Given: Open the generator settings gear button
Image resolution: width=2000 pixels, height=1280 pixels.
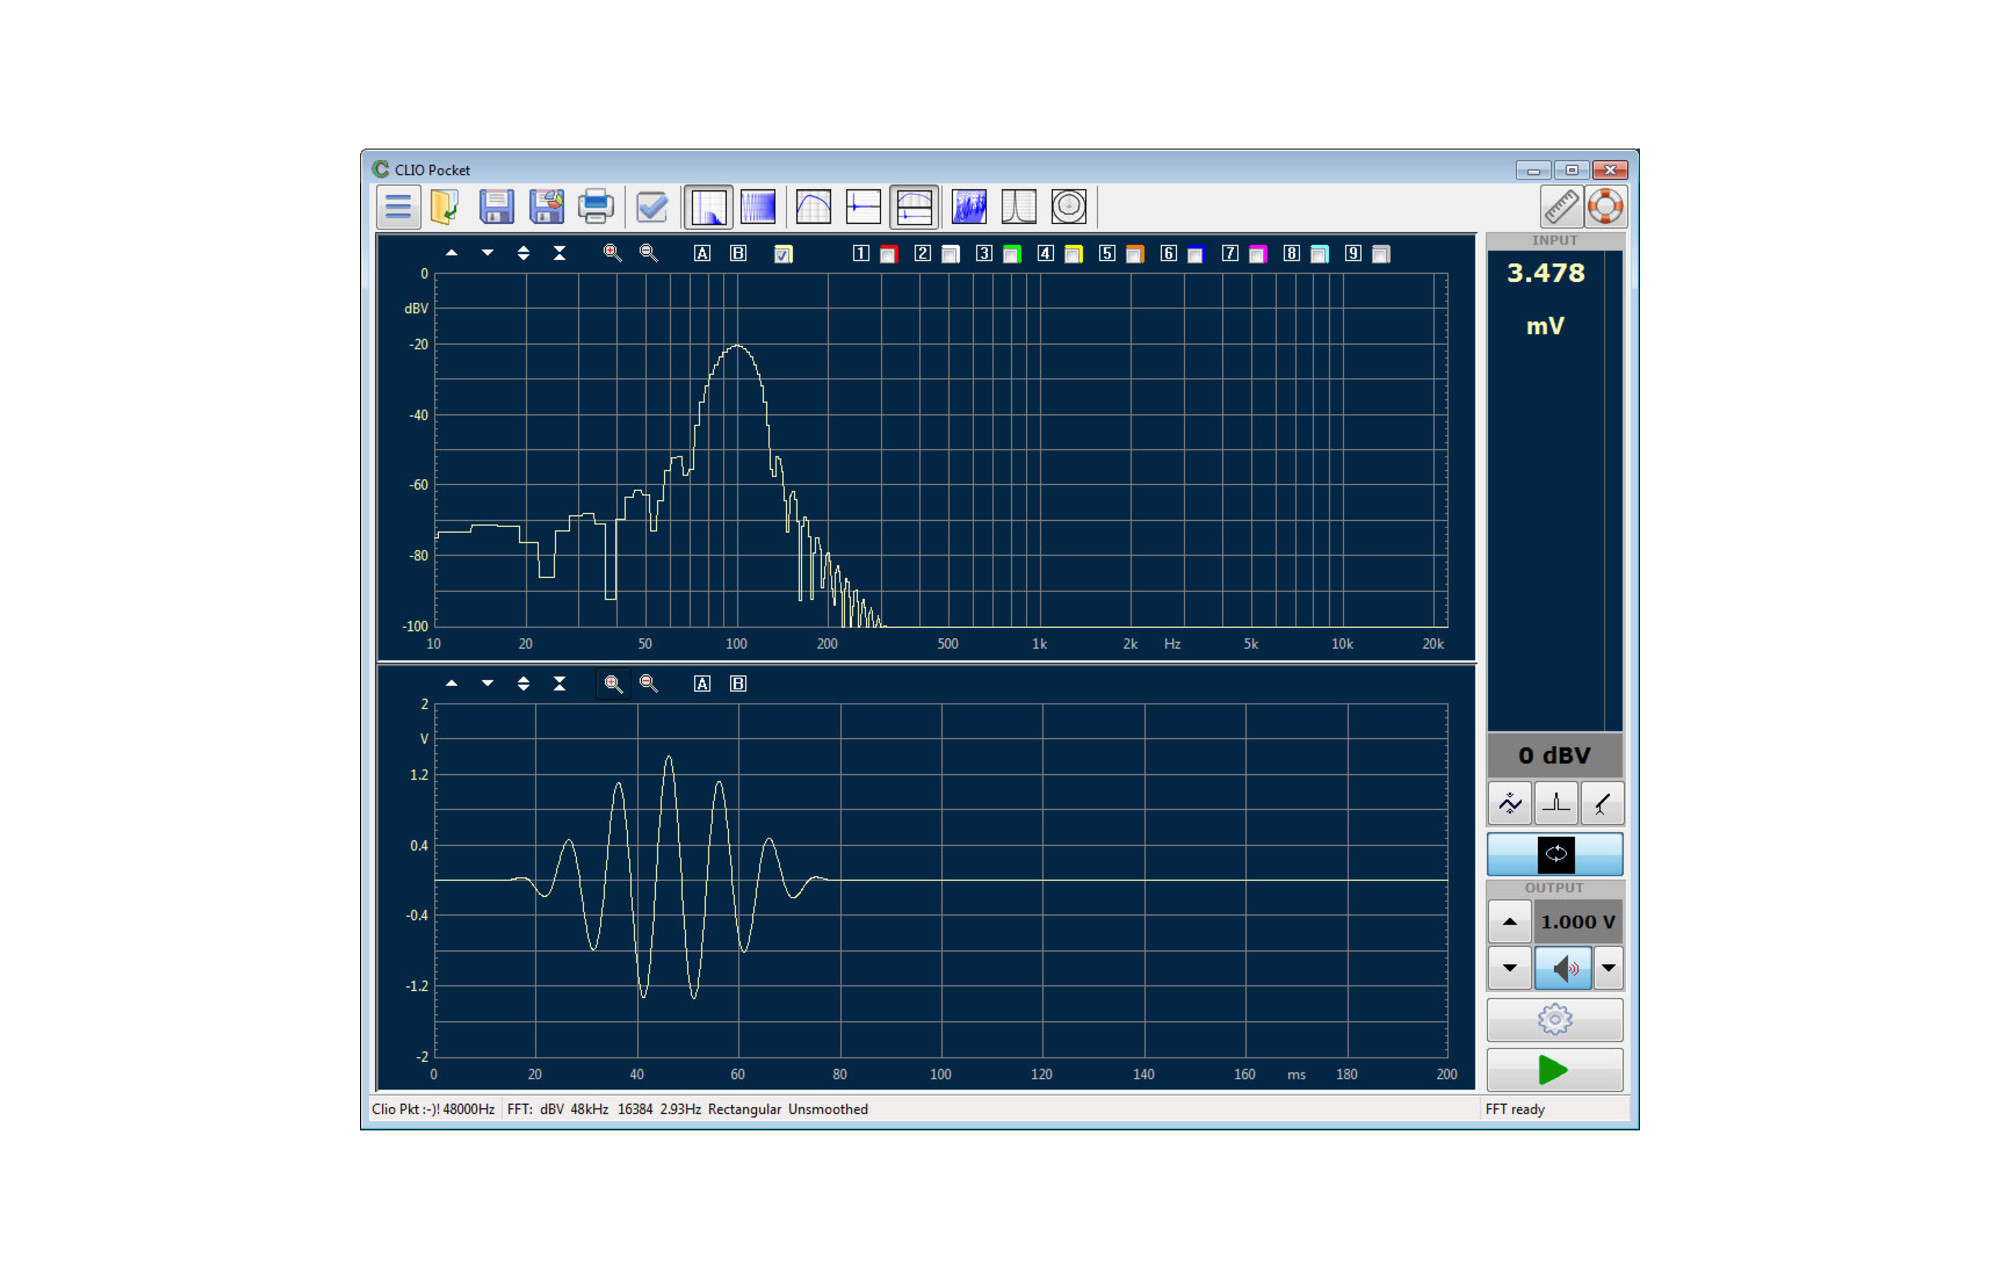Looking at the screenshot, I should 1555,1019.
